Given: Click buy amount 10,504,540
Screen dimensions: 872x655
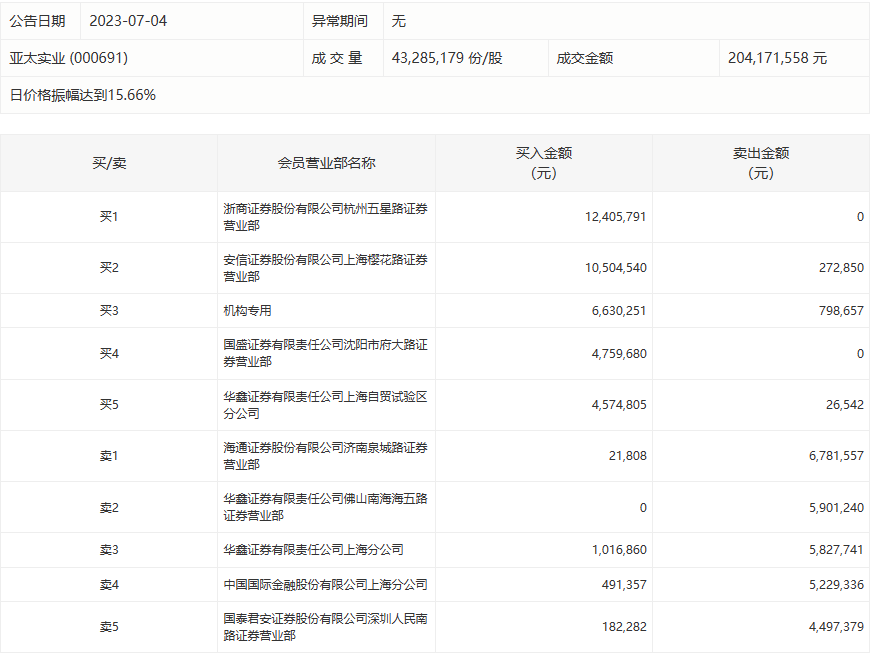Looking at the screenshot, I should [x=615, y=268].
